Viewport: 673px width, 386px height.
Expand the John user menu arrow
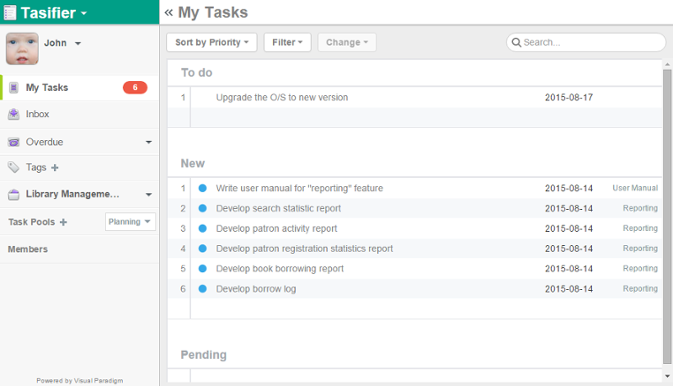pyautogui.click(x=78, y=43)
